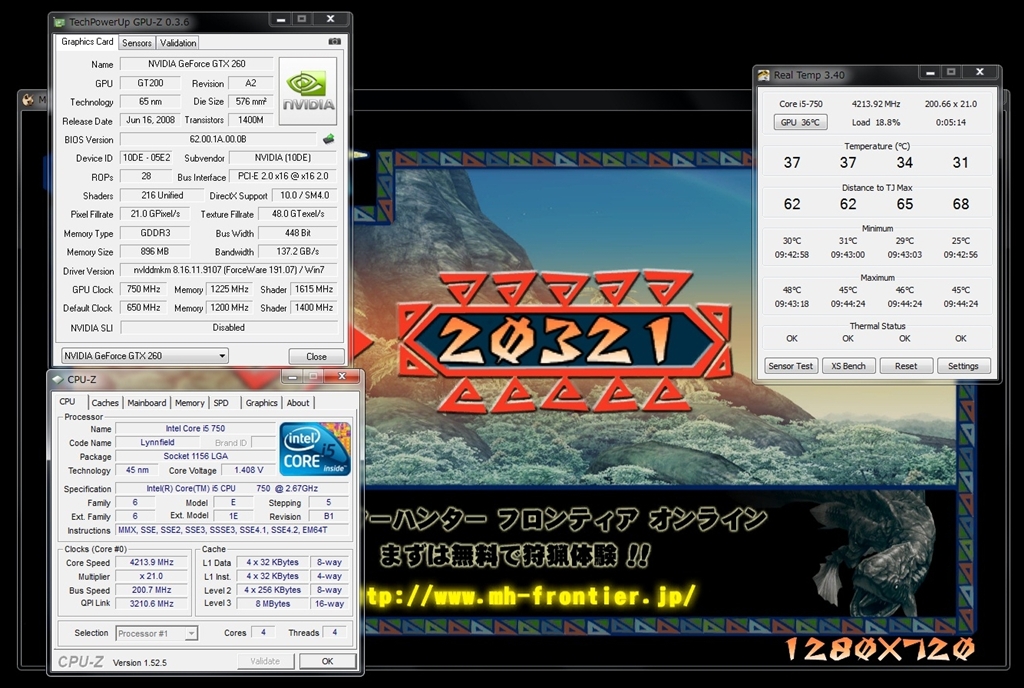Open the Graphics tab in CPU-Z
The image size is (1024, 688).
[261, 403]
